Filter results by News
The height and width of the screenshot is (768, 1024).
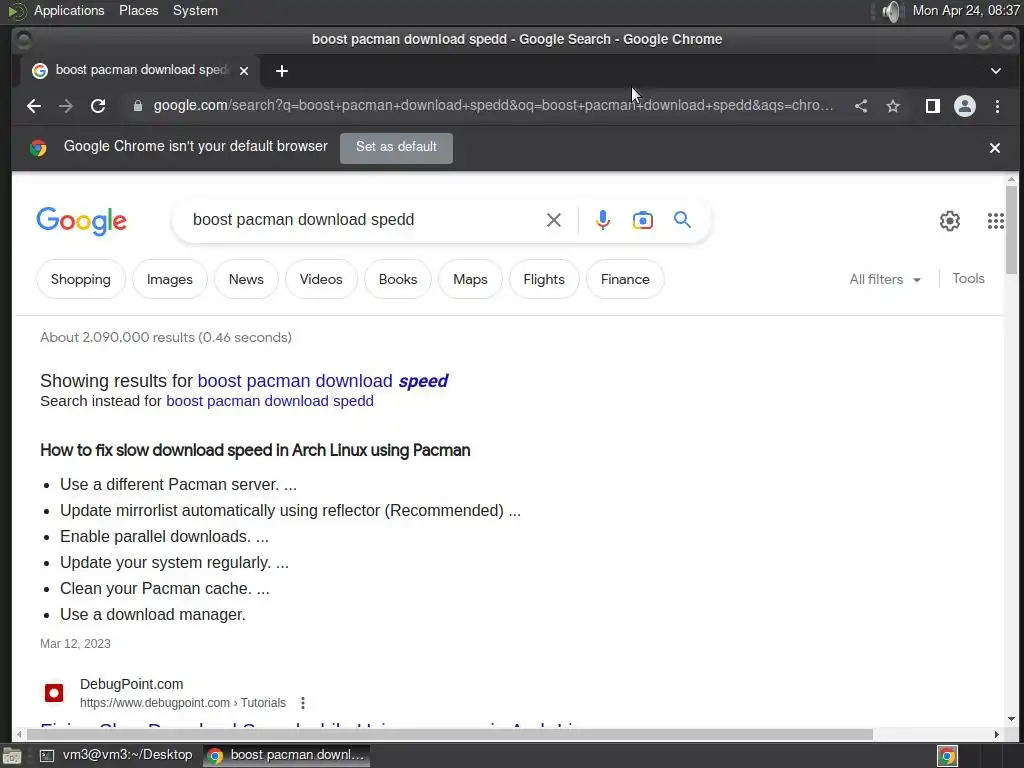246,280
